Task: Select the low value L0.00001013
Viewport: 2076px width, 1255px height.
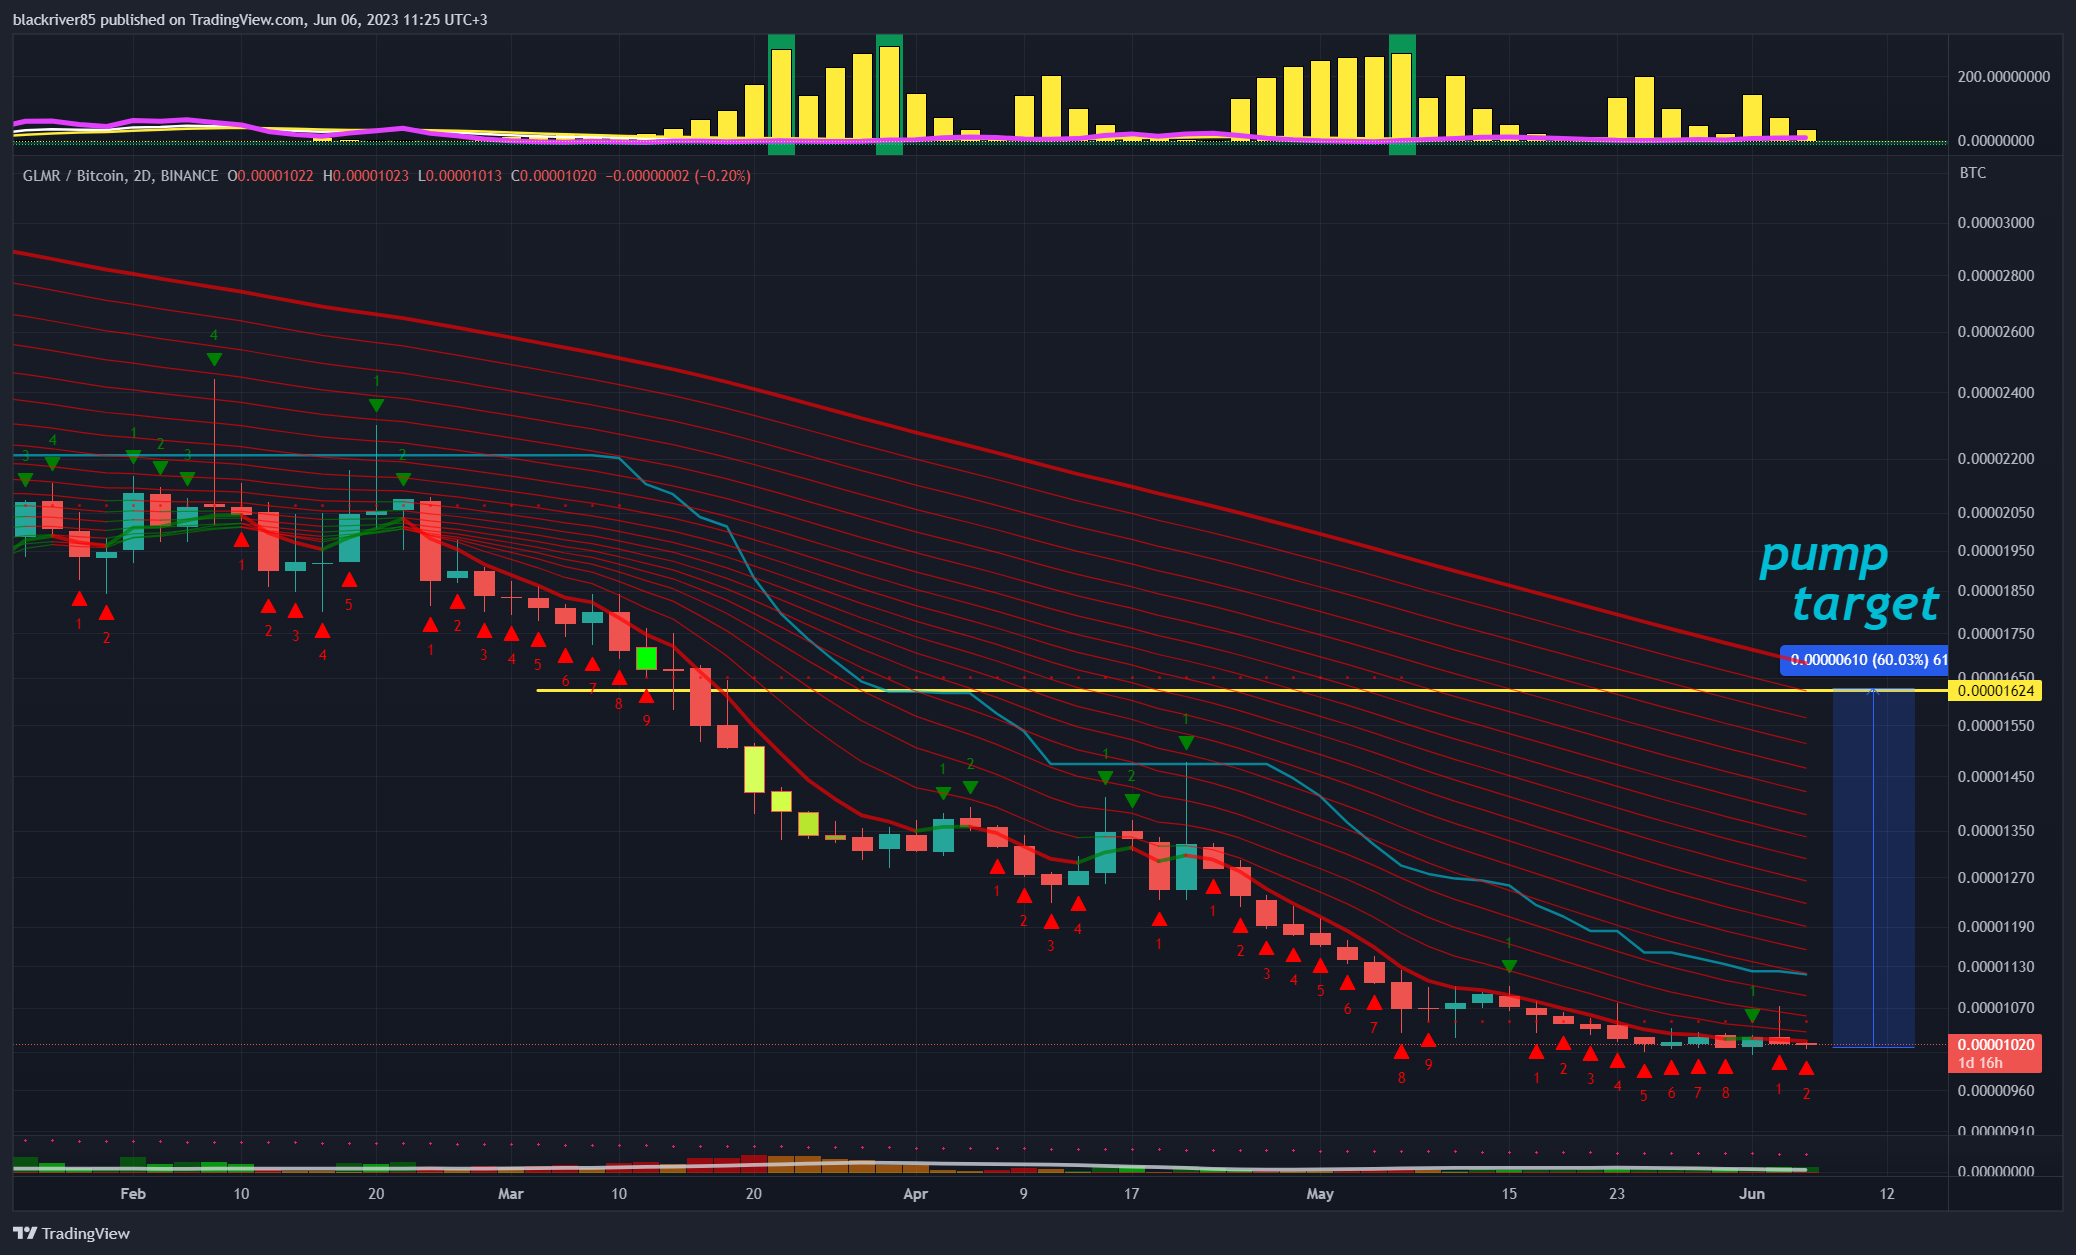Action: pos(459,176)
